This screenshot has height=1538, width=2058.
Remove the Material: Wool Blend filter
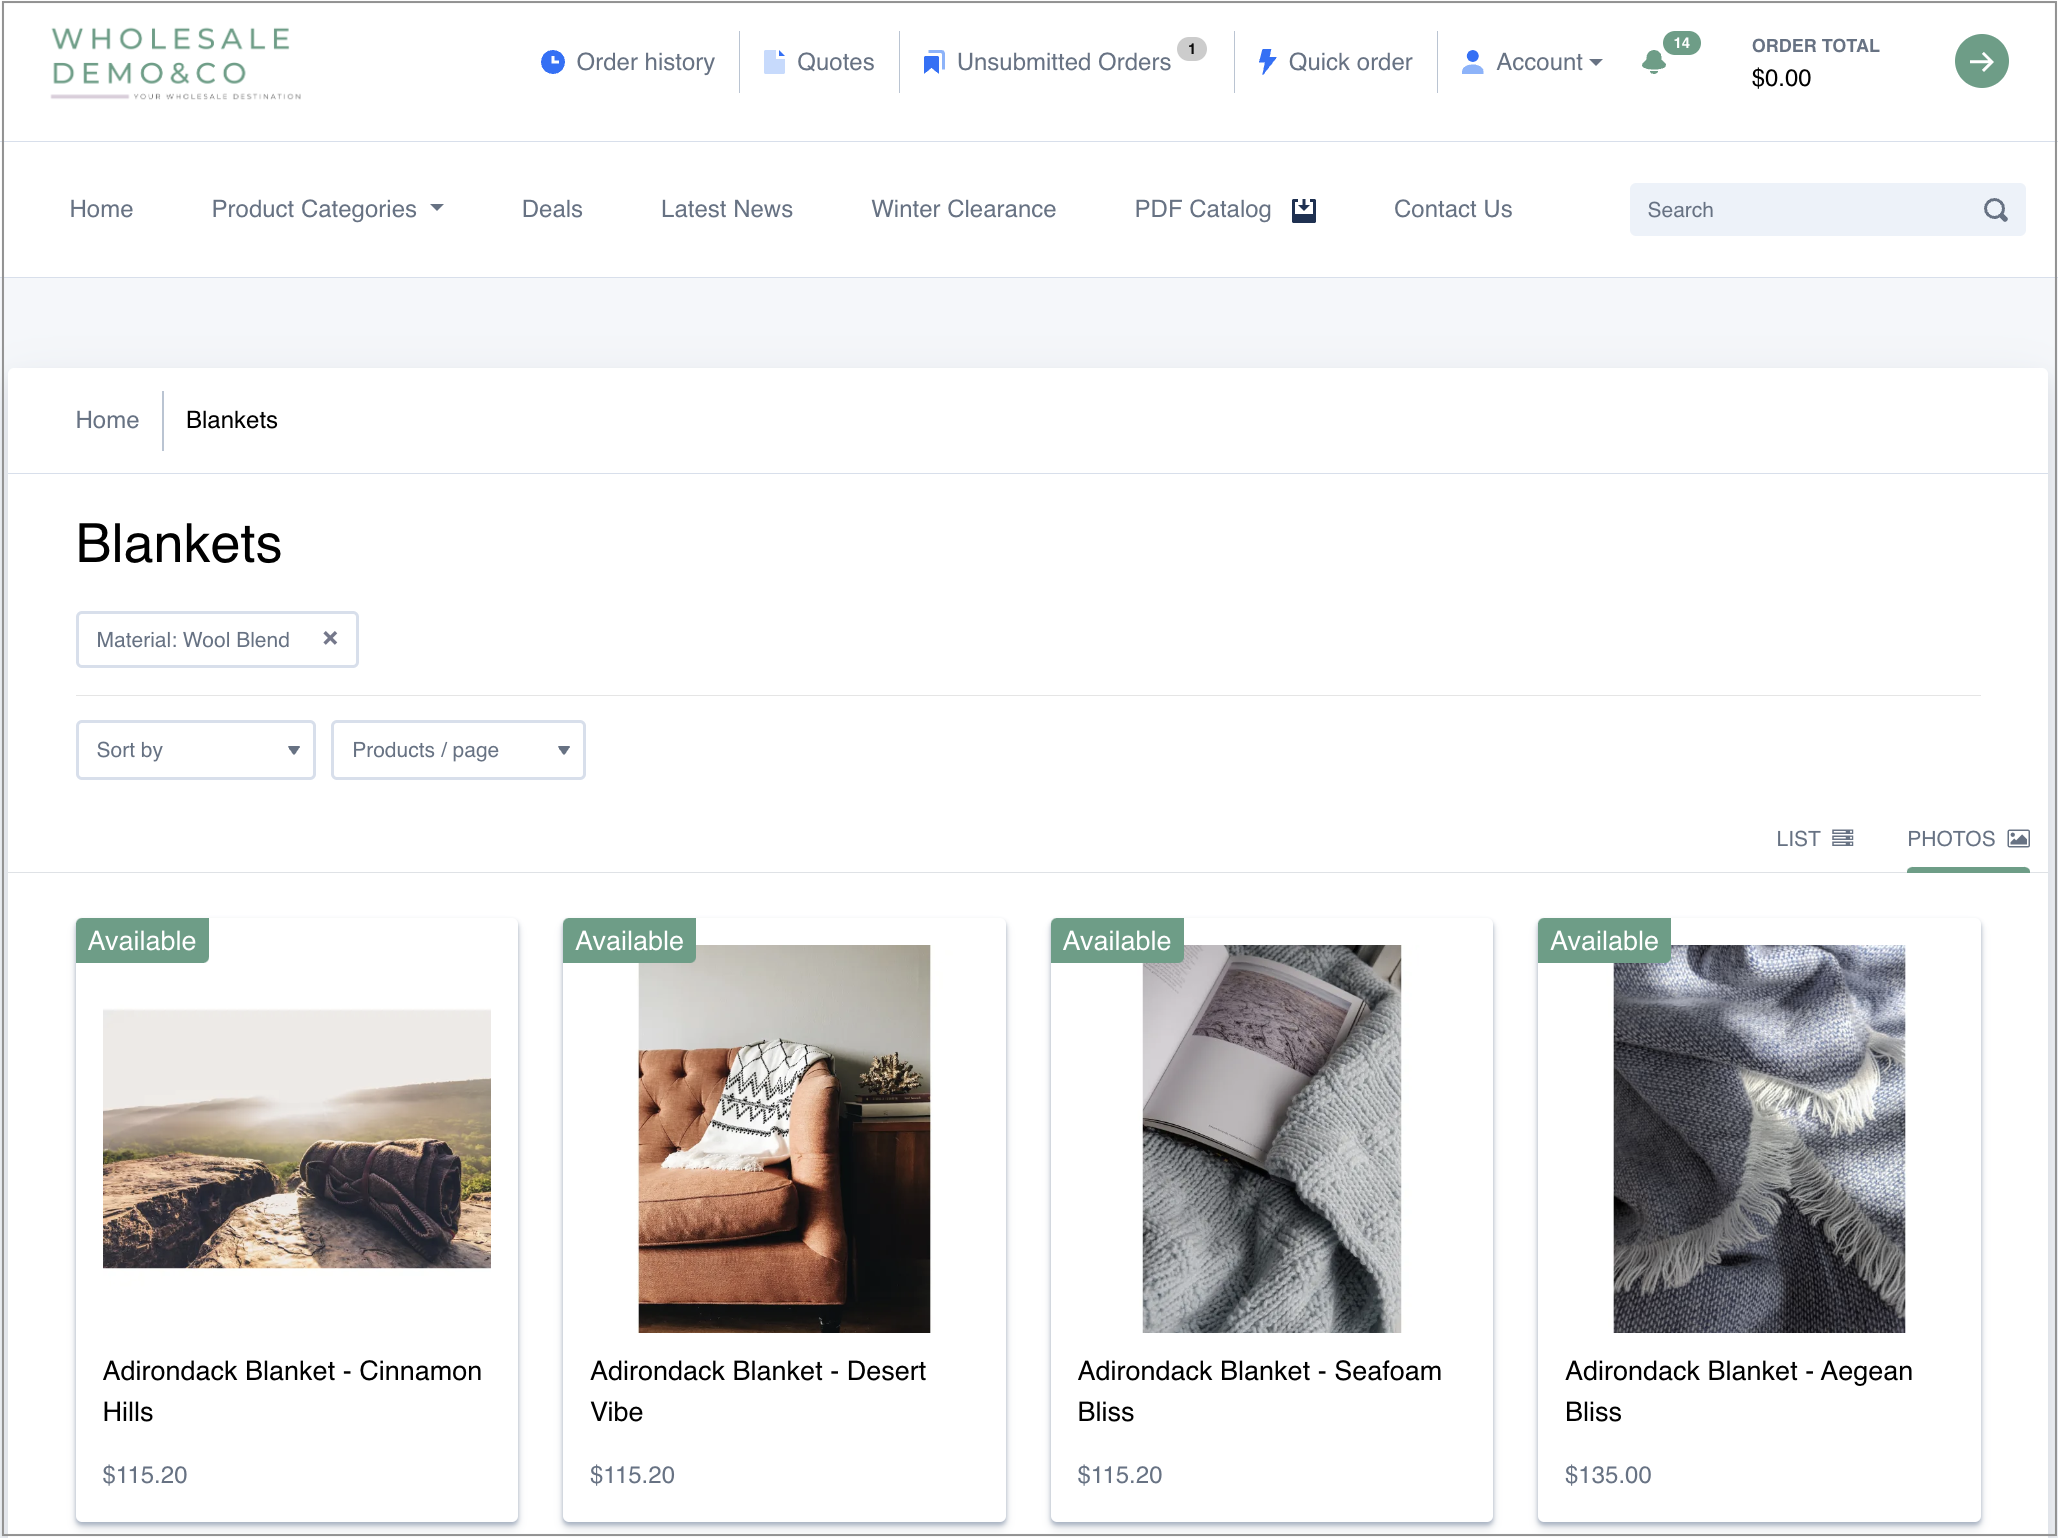330,638
